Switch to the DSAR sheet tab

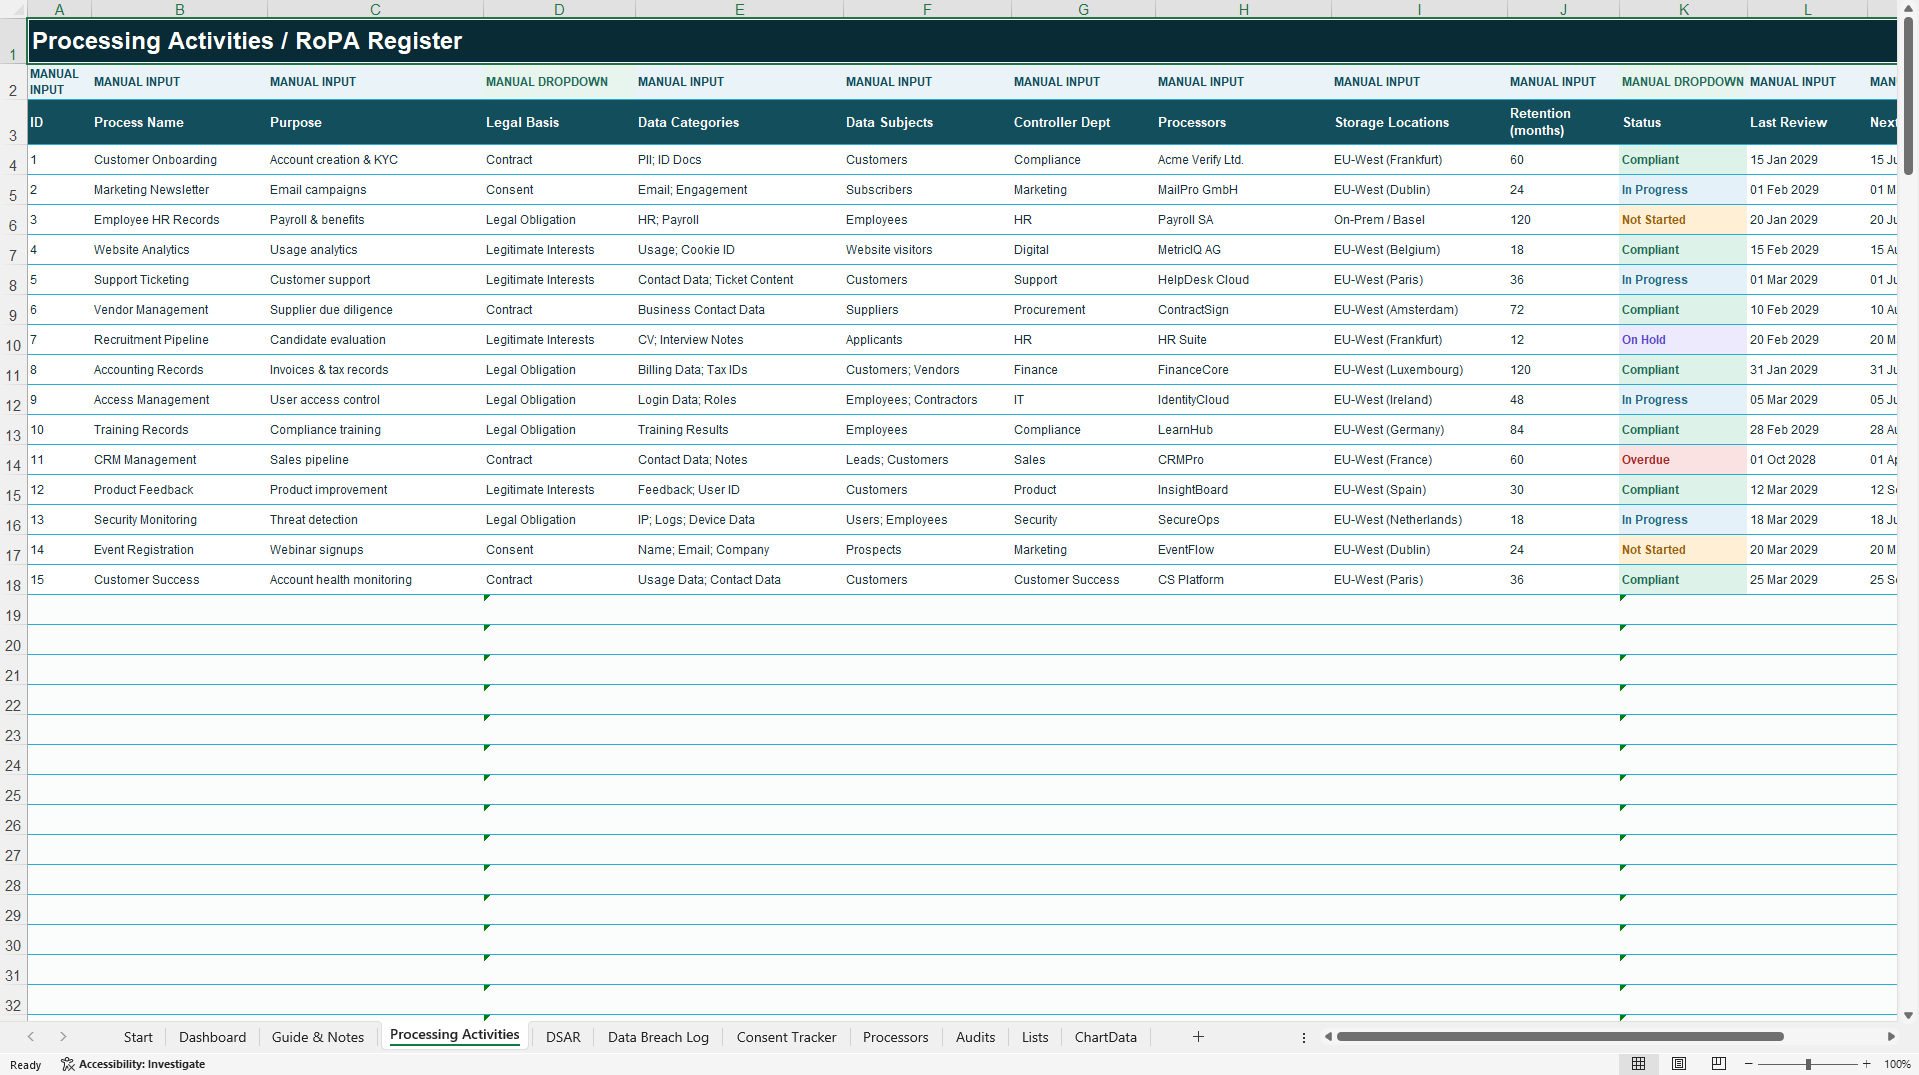coord(563,1037)
